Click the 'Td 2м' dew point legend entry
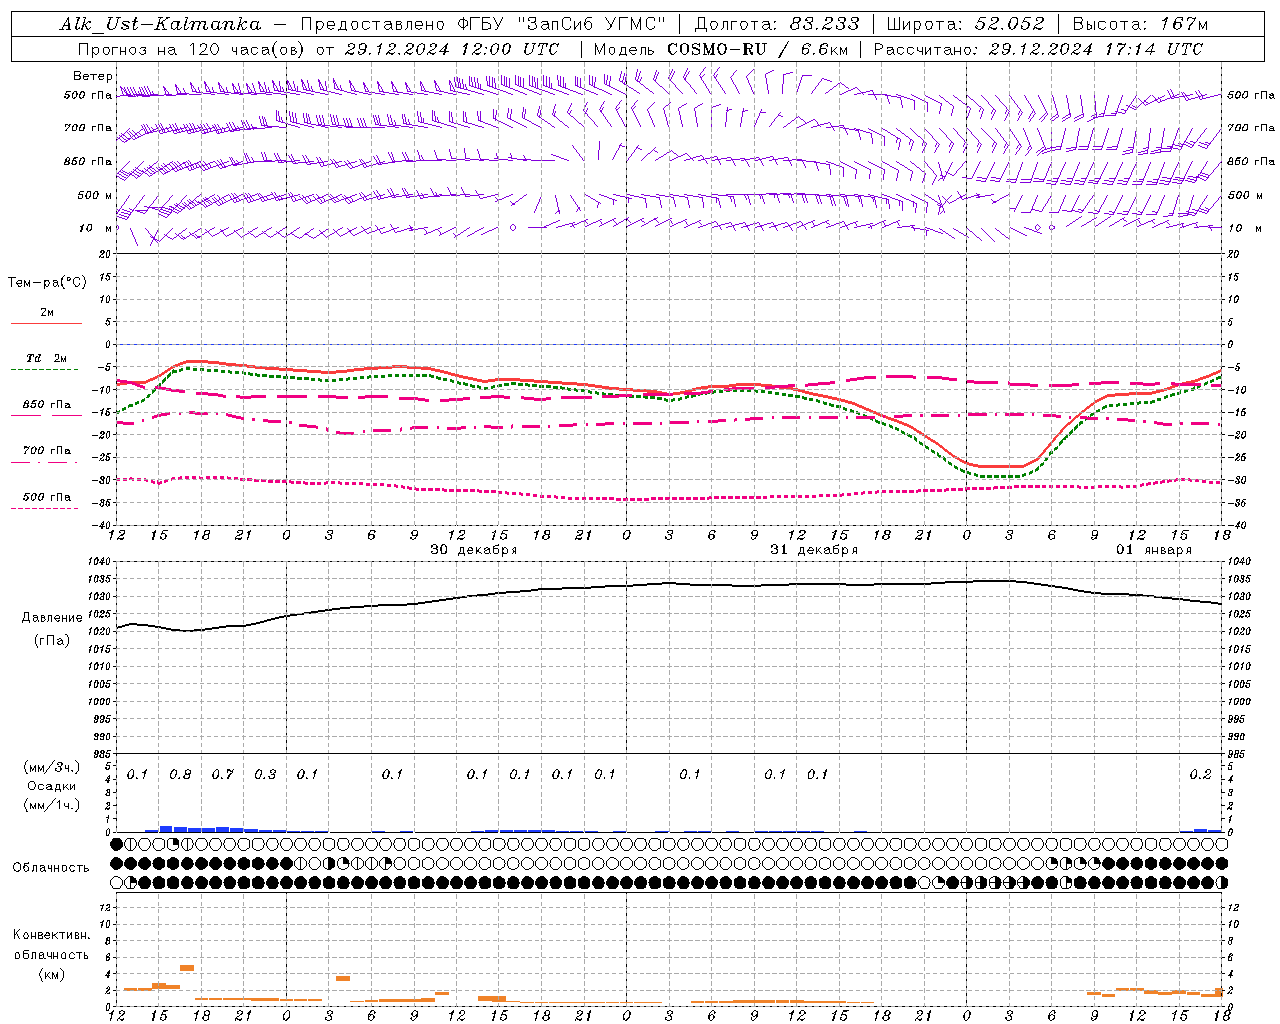 [x=46, y=358]
